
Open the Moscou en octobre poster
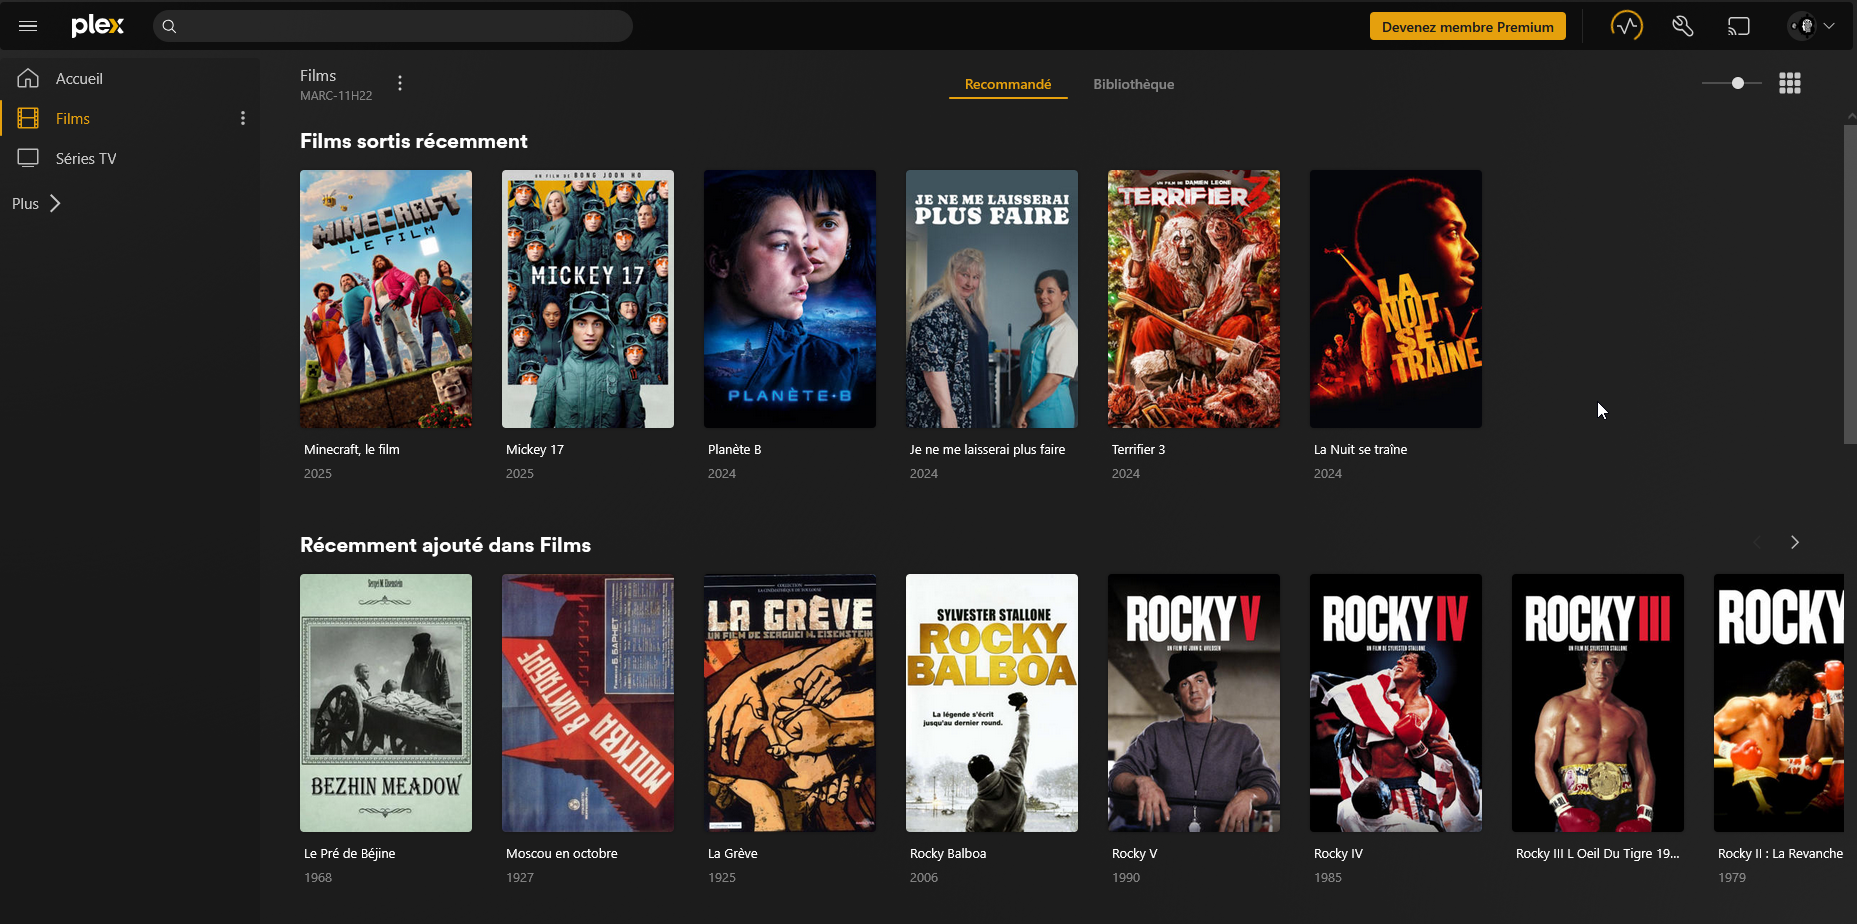[588, 703]
